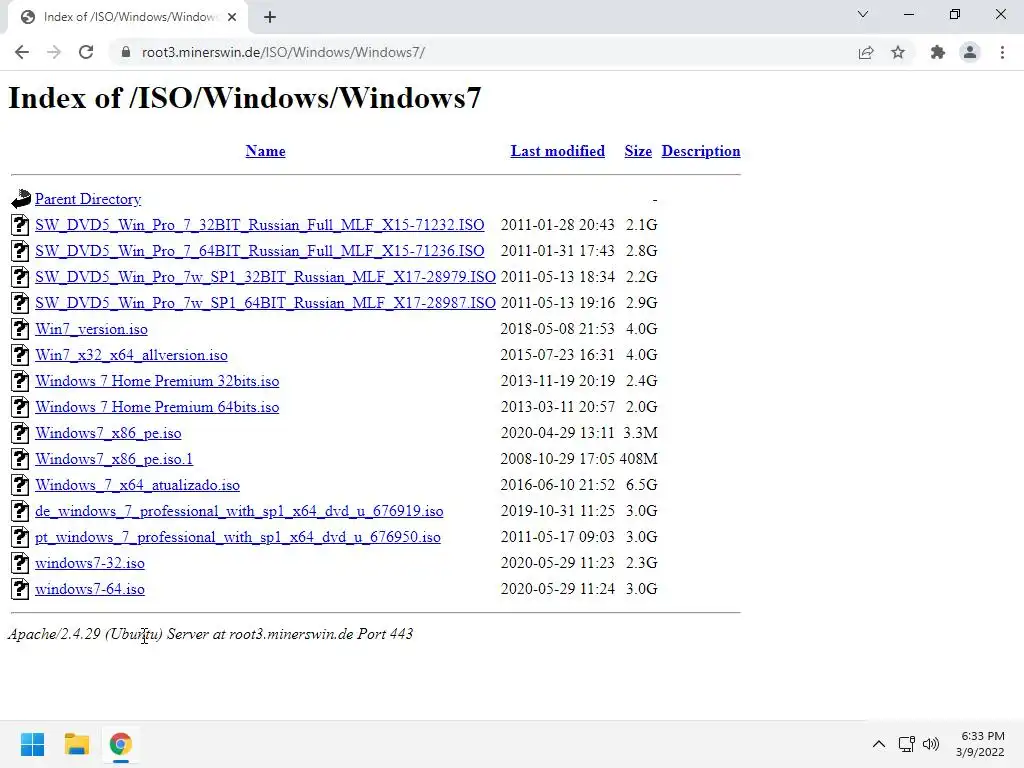Open windows7-32.iso link
This screenshot has width=1024, height=768.
pos(90,563)
